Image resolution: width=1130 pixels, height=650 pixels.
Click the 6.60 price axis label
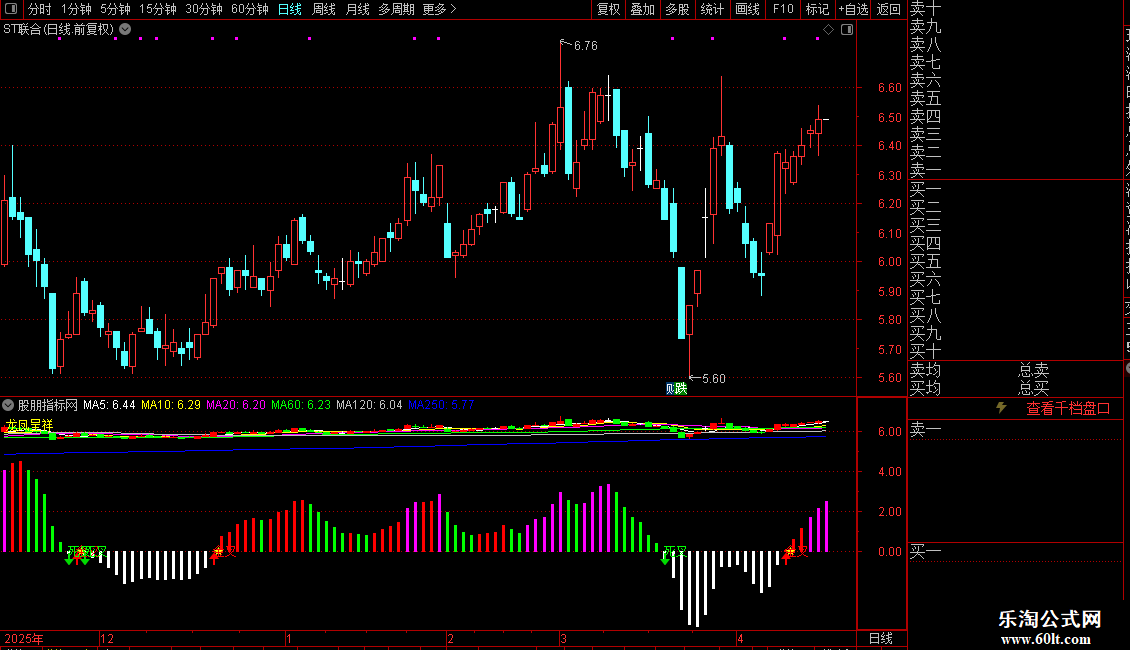pyautogui.click(x=889, y=88)
